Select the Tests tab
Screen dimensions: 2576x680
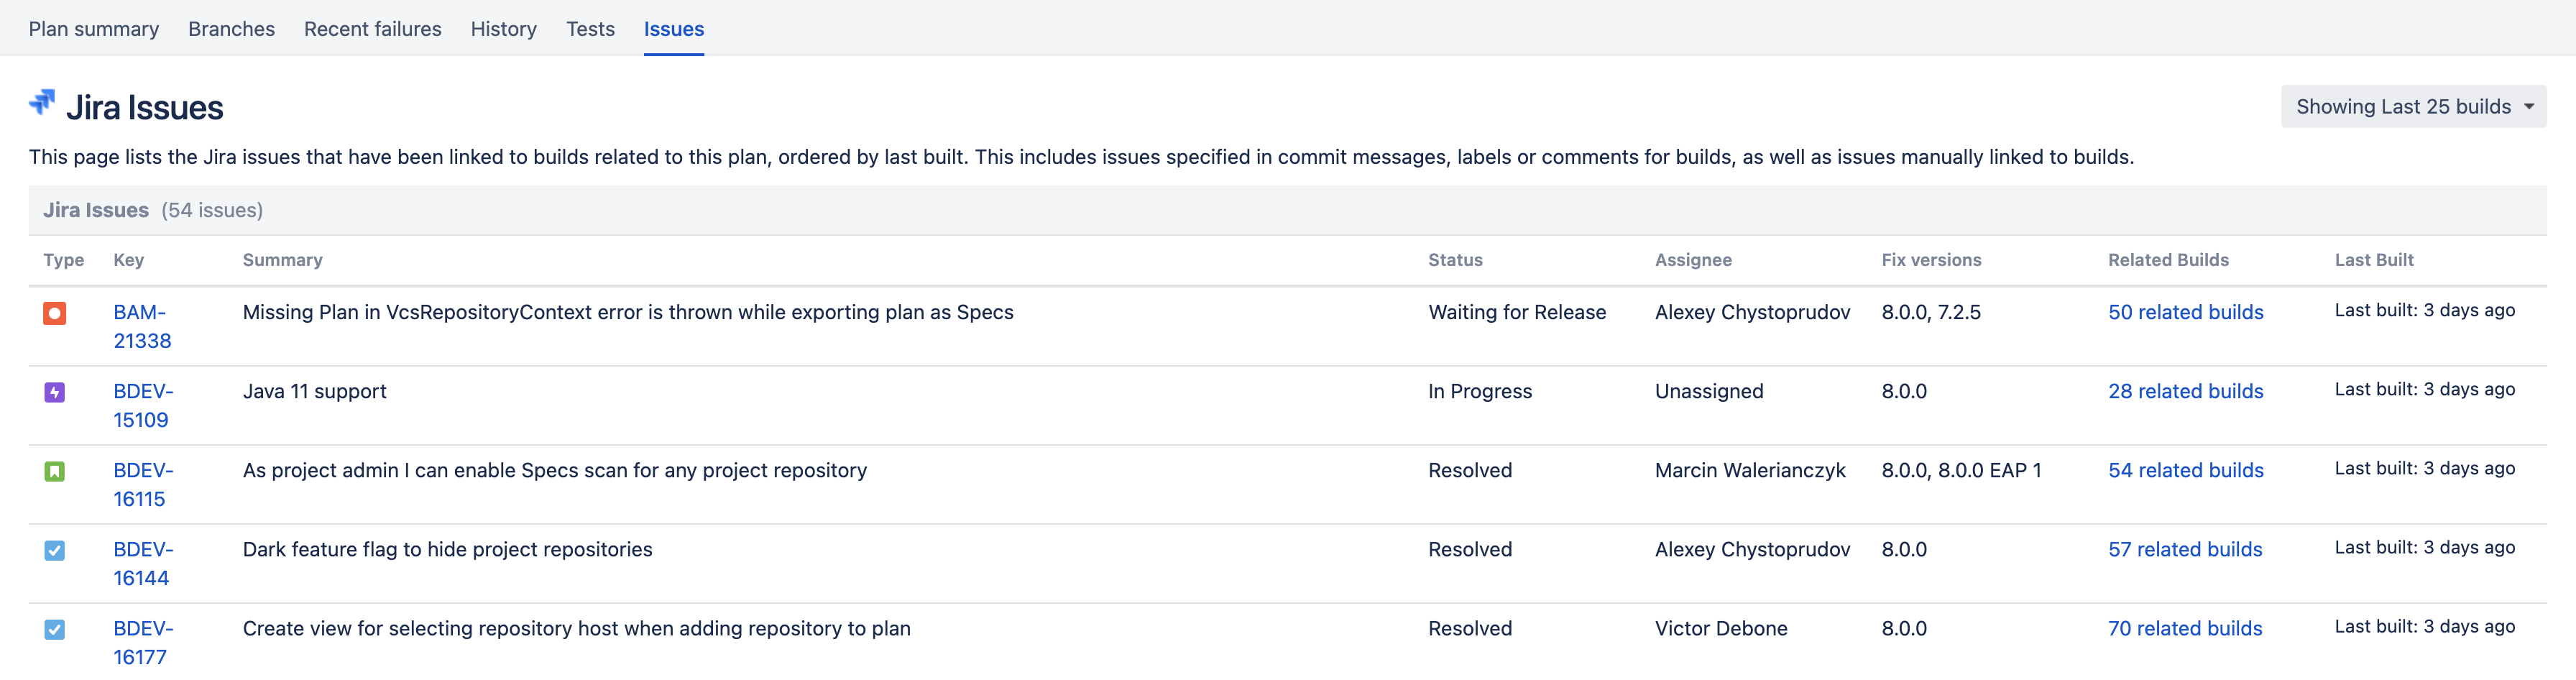pos(590,29)
